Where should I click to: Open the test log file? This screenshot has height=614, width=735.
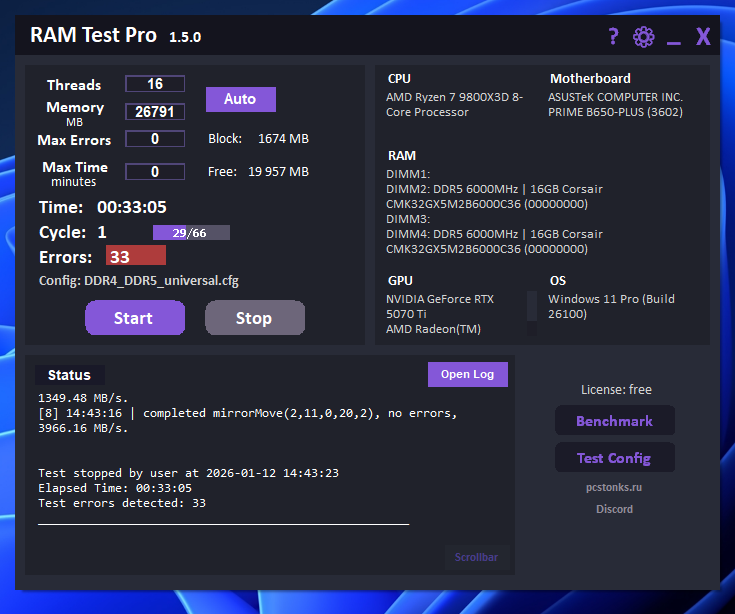point(467,374)
